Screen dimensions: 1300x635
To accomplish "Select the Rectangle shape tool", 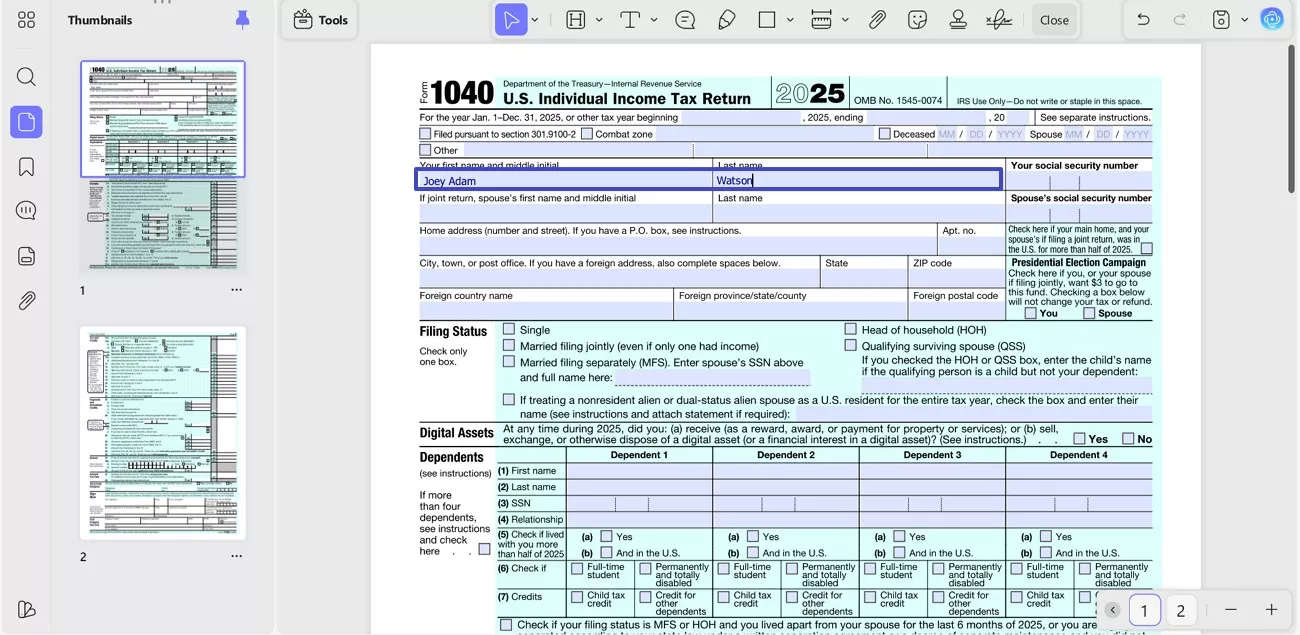I will (765, 19).
